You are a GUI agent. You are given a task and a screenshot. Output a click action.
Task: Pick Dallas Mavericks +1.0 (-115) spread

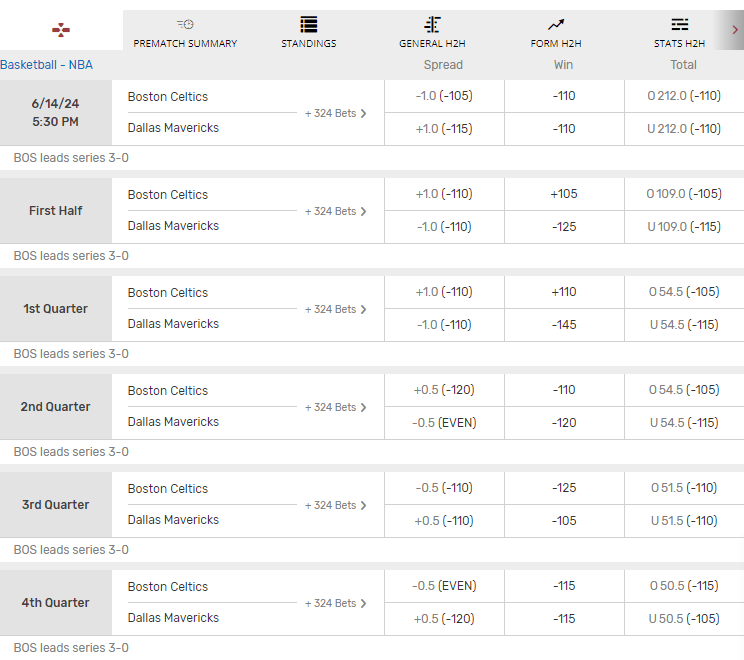[444, 129]
